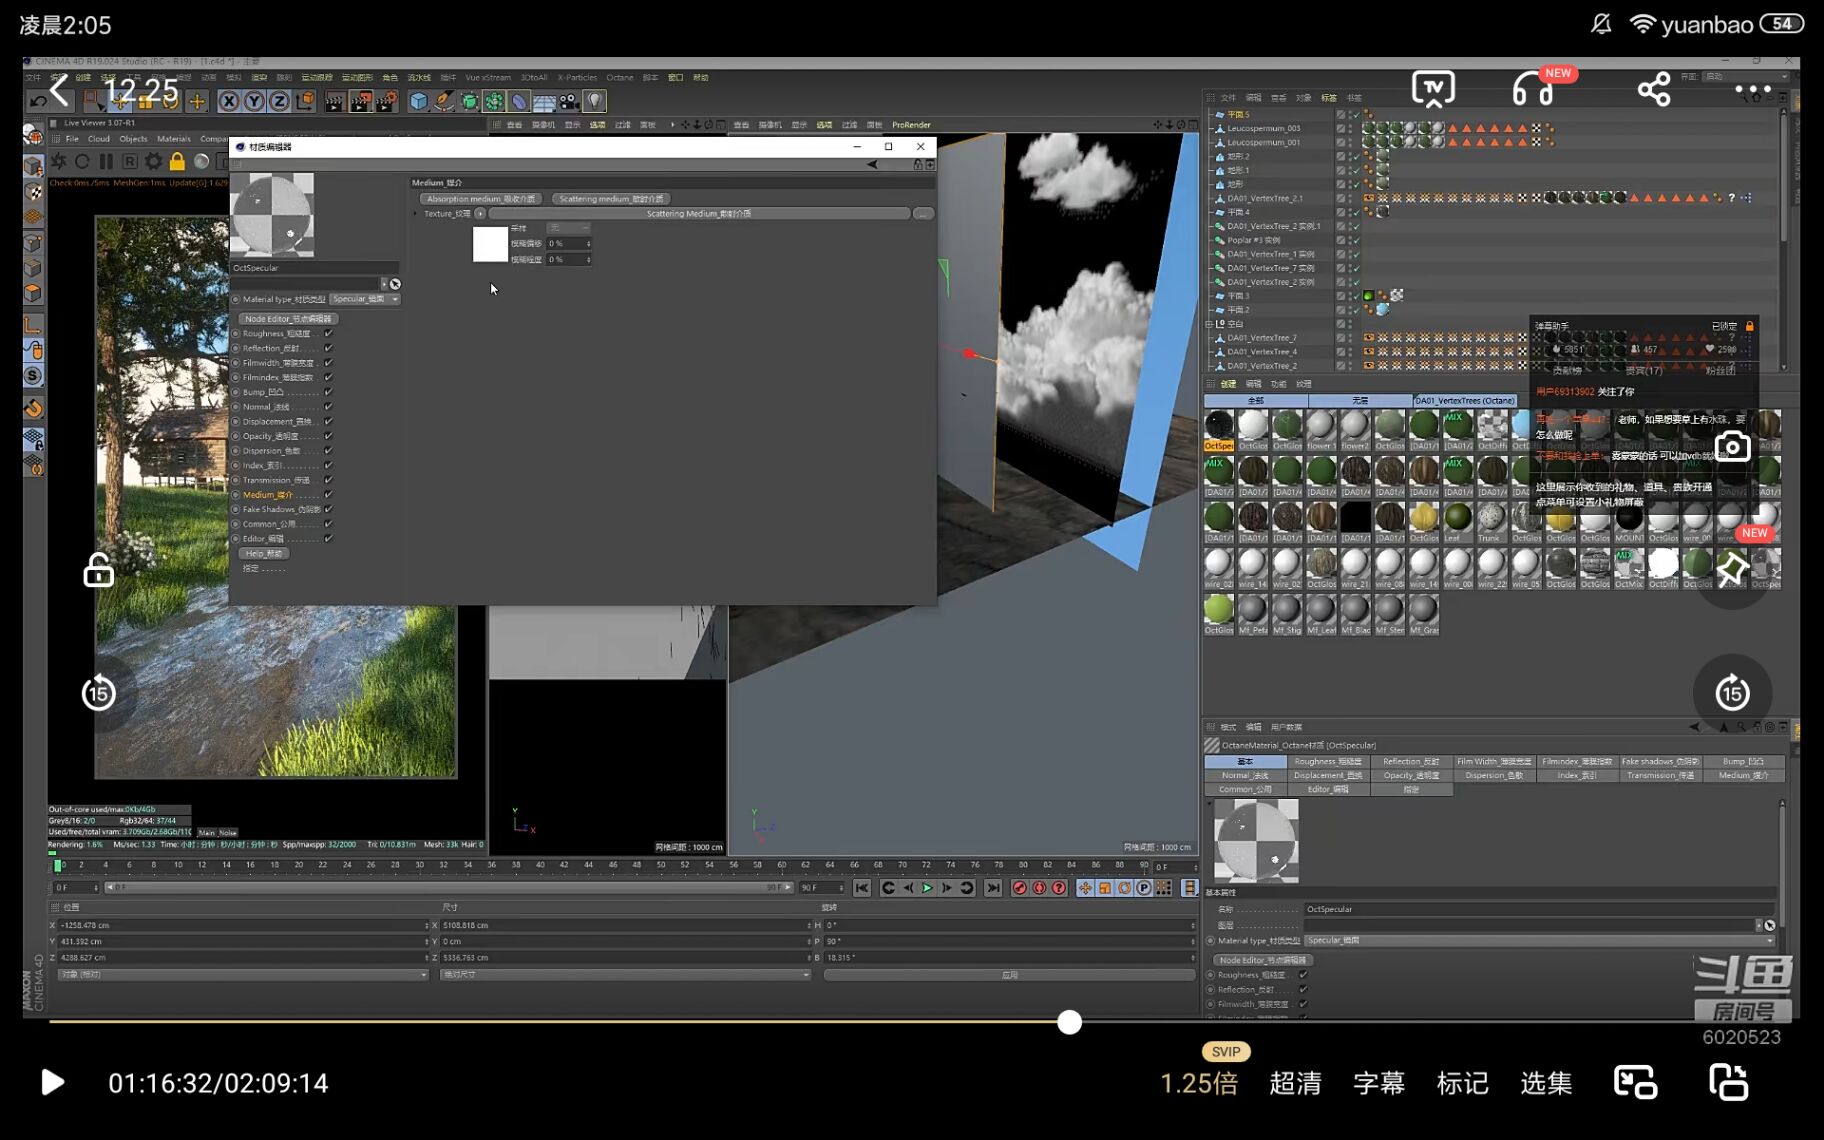Open Material type Specular dropdown in material editor
Viewport: 1824px width, 1140px height.
click(365, 299)
